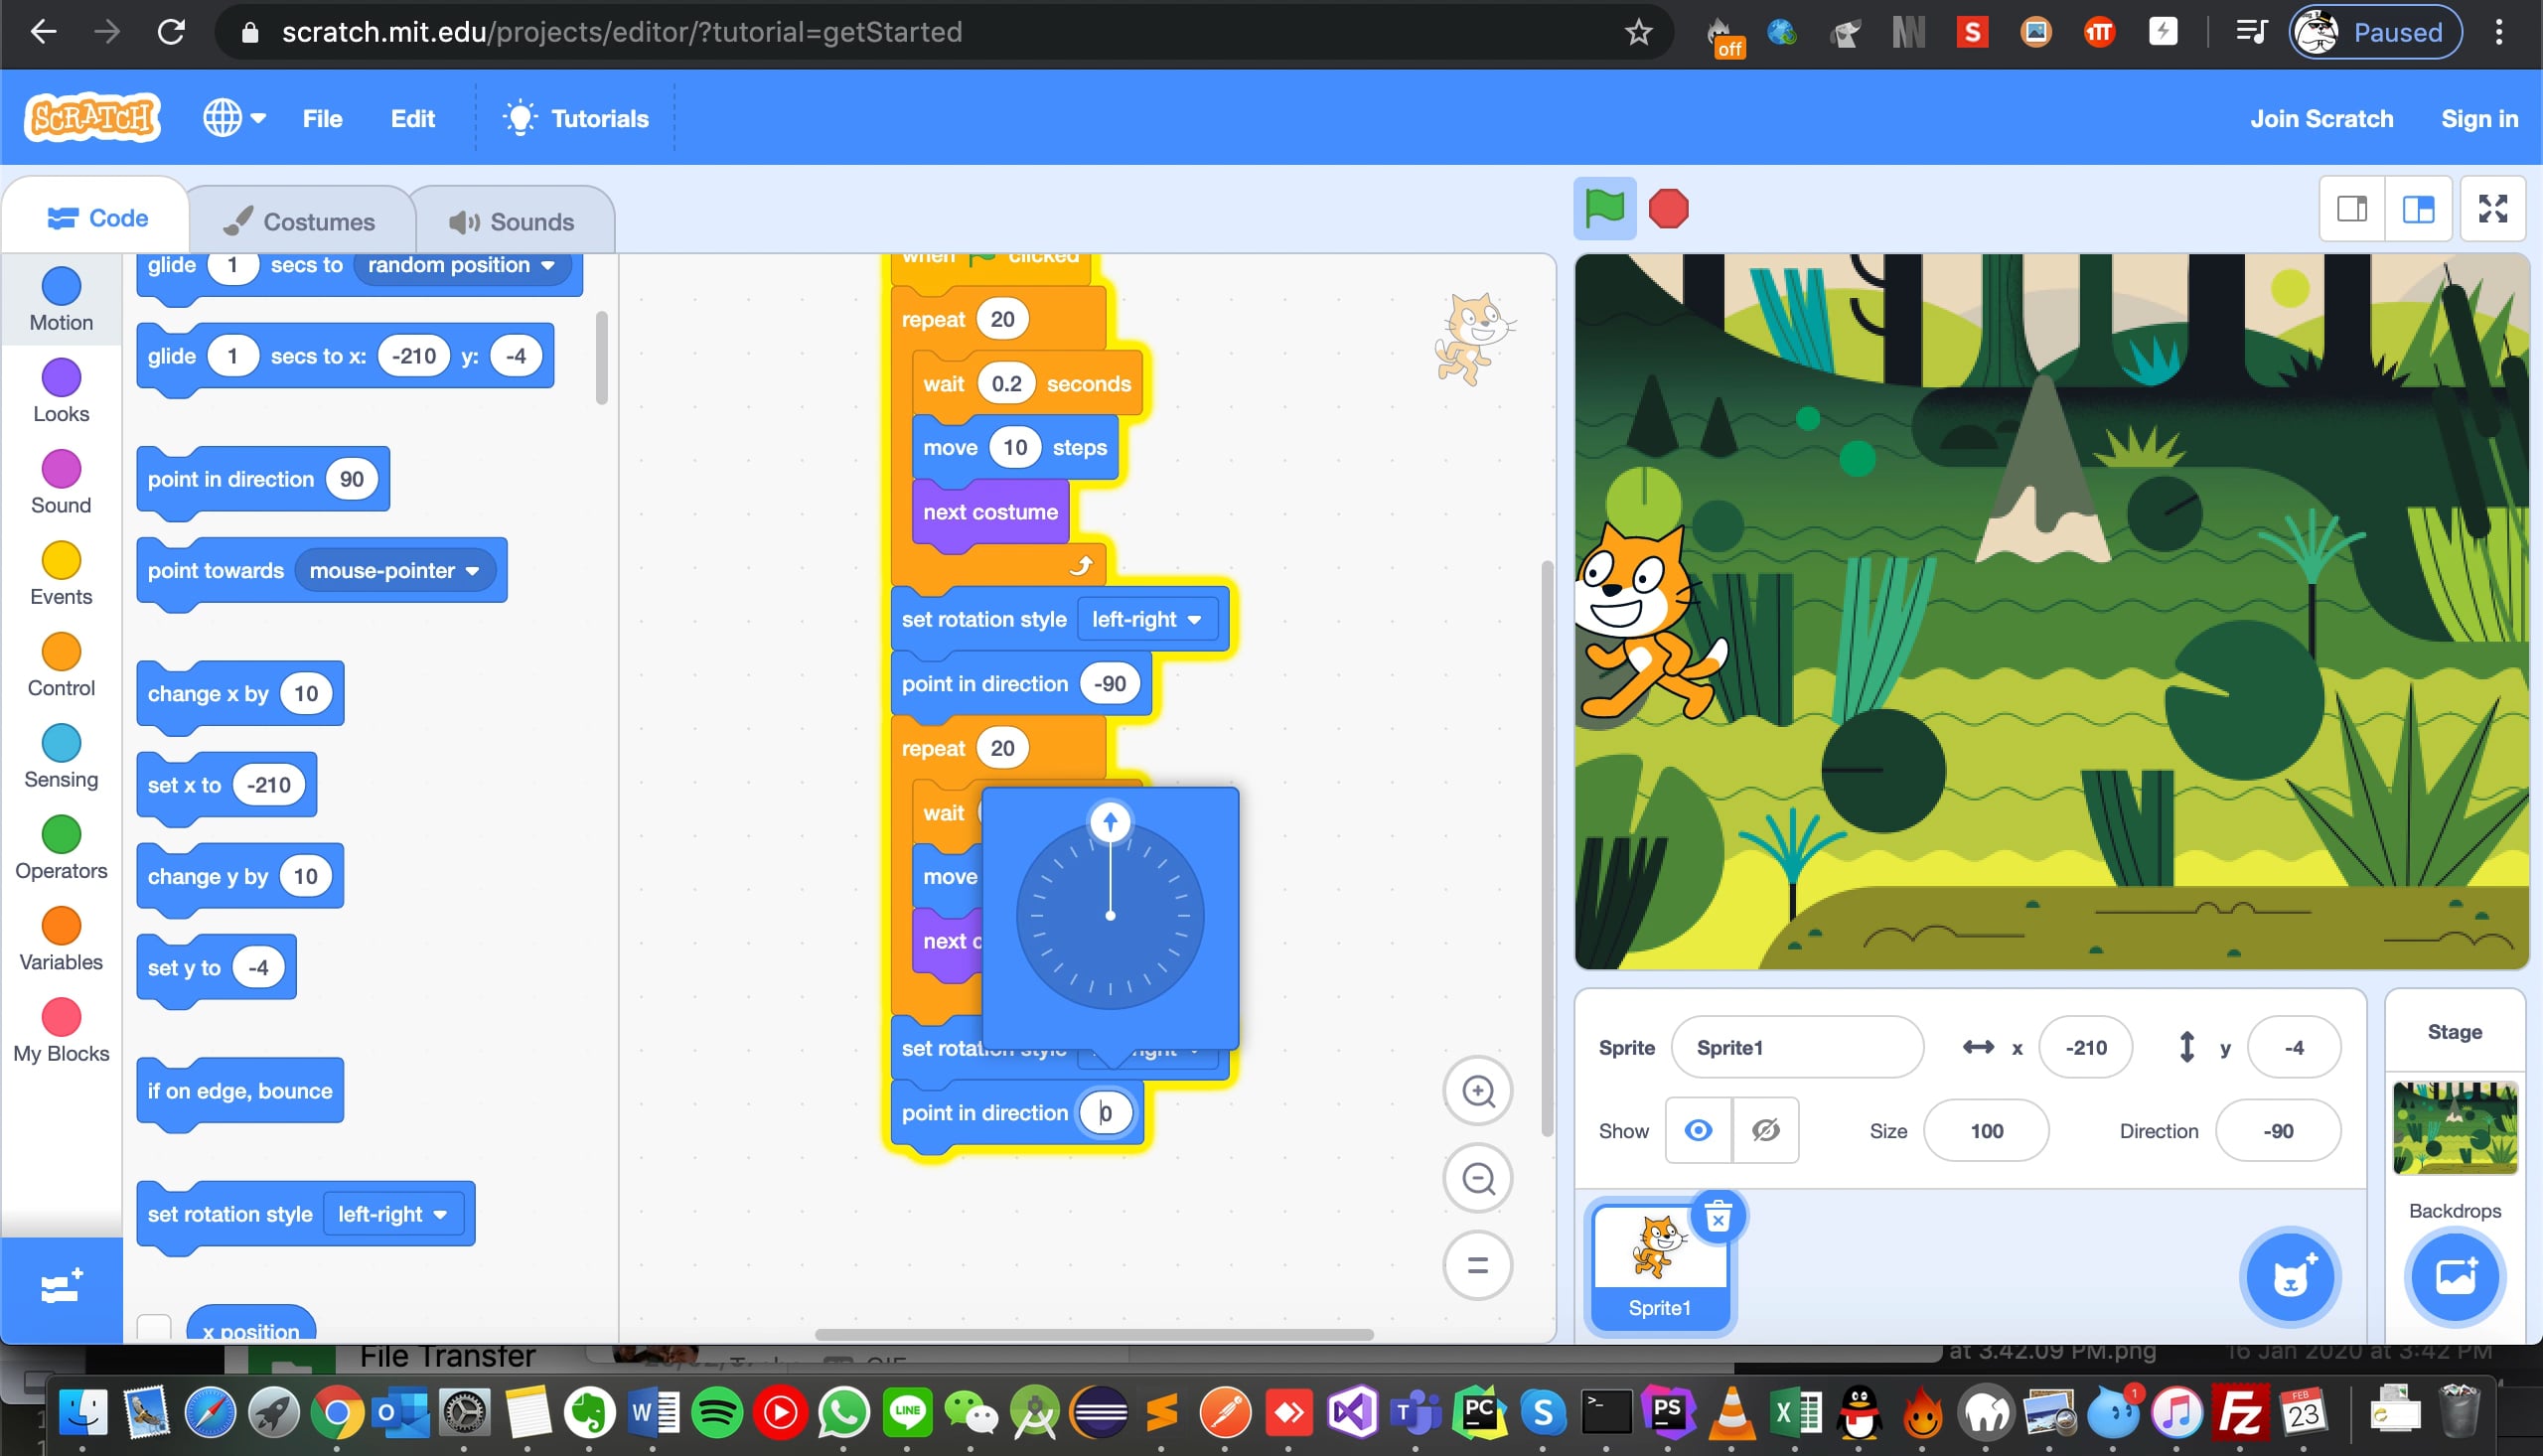Switch to the Code tab
The image size is (2543, 1456).
point(98,218)
